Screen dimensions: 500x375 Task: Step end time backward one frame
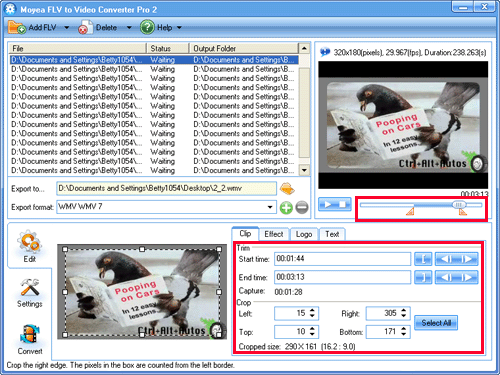point(446,277)
